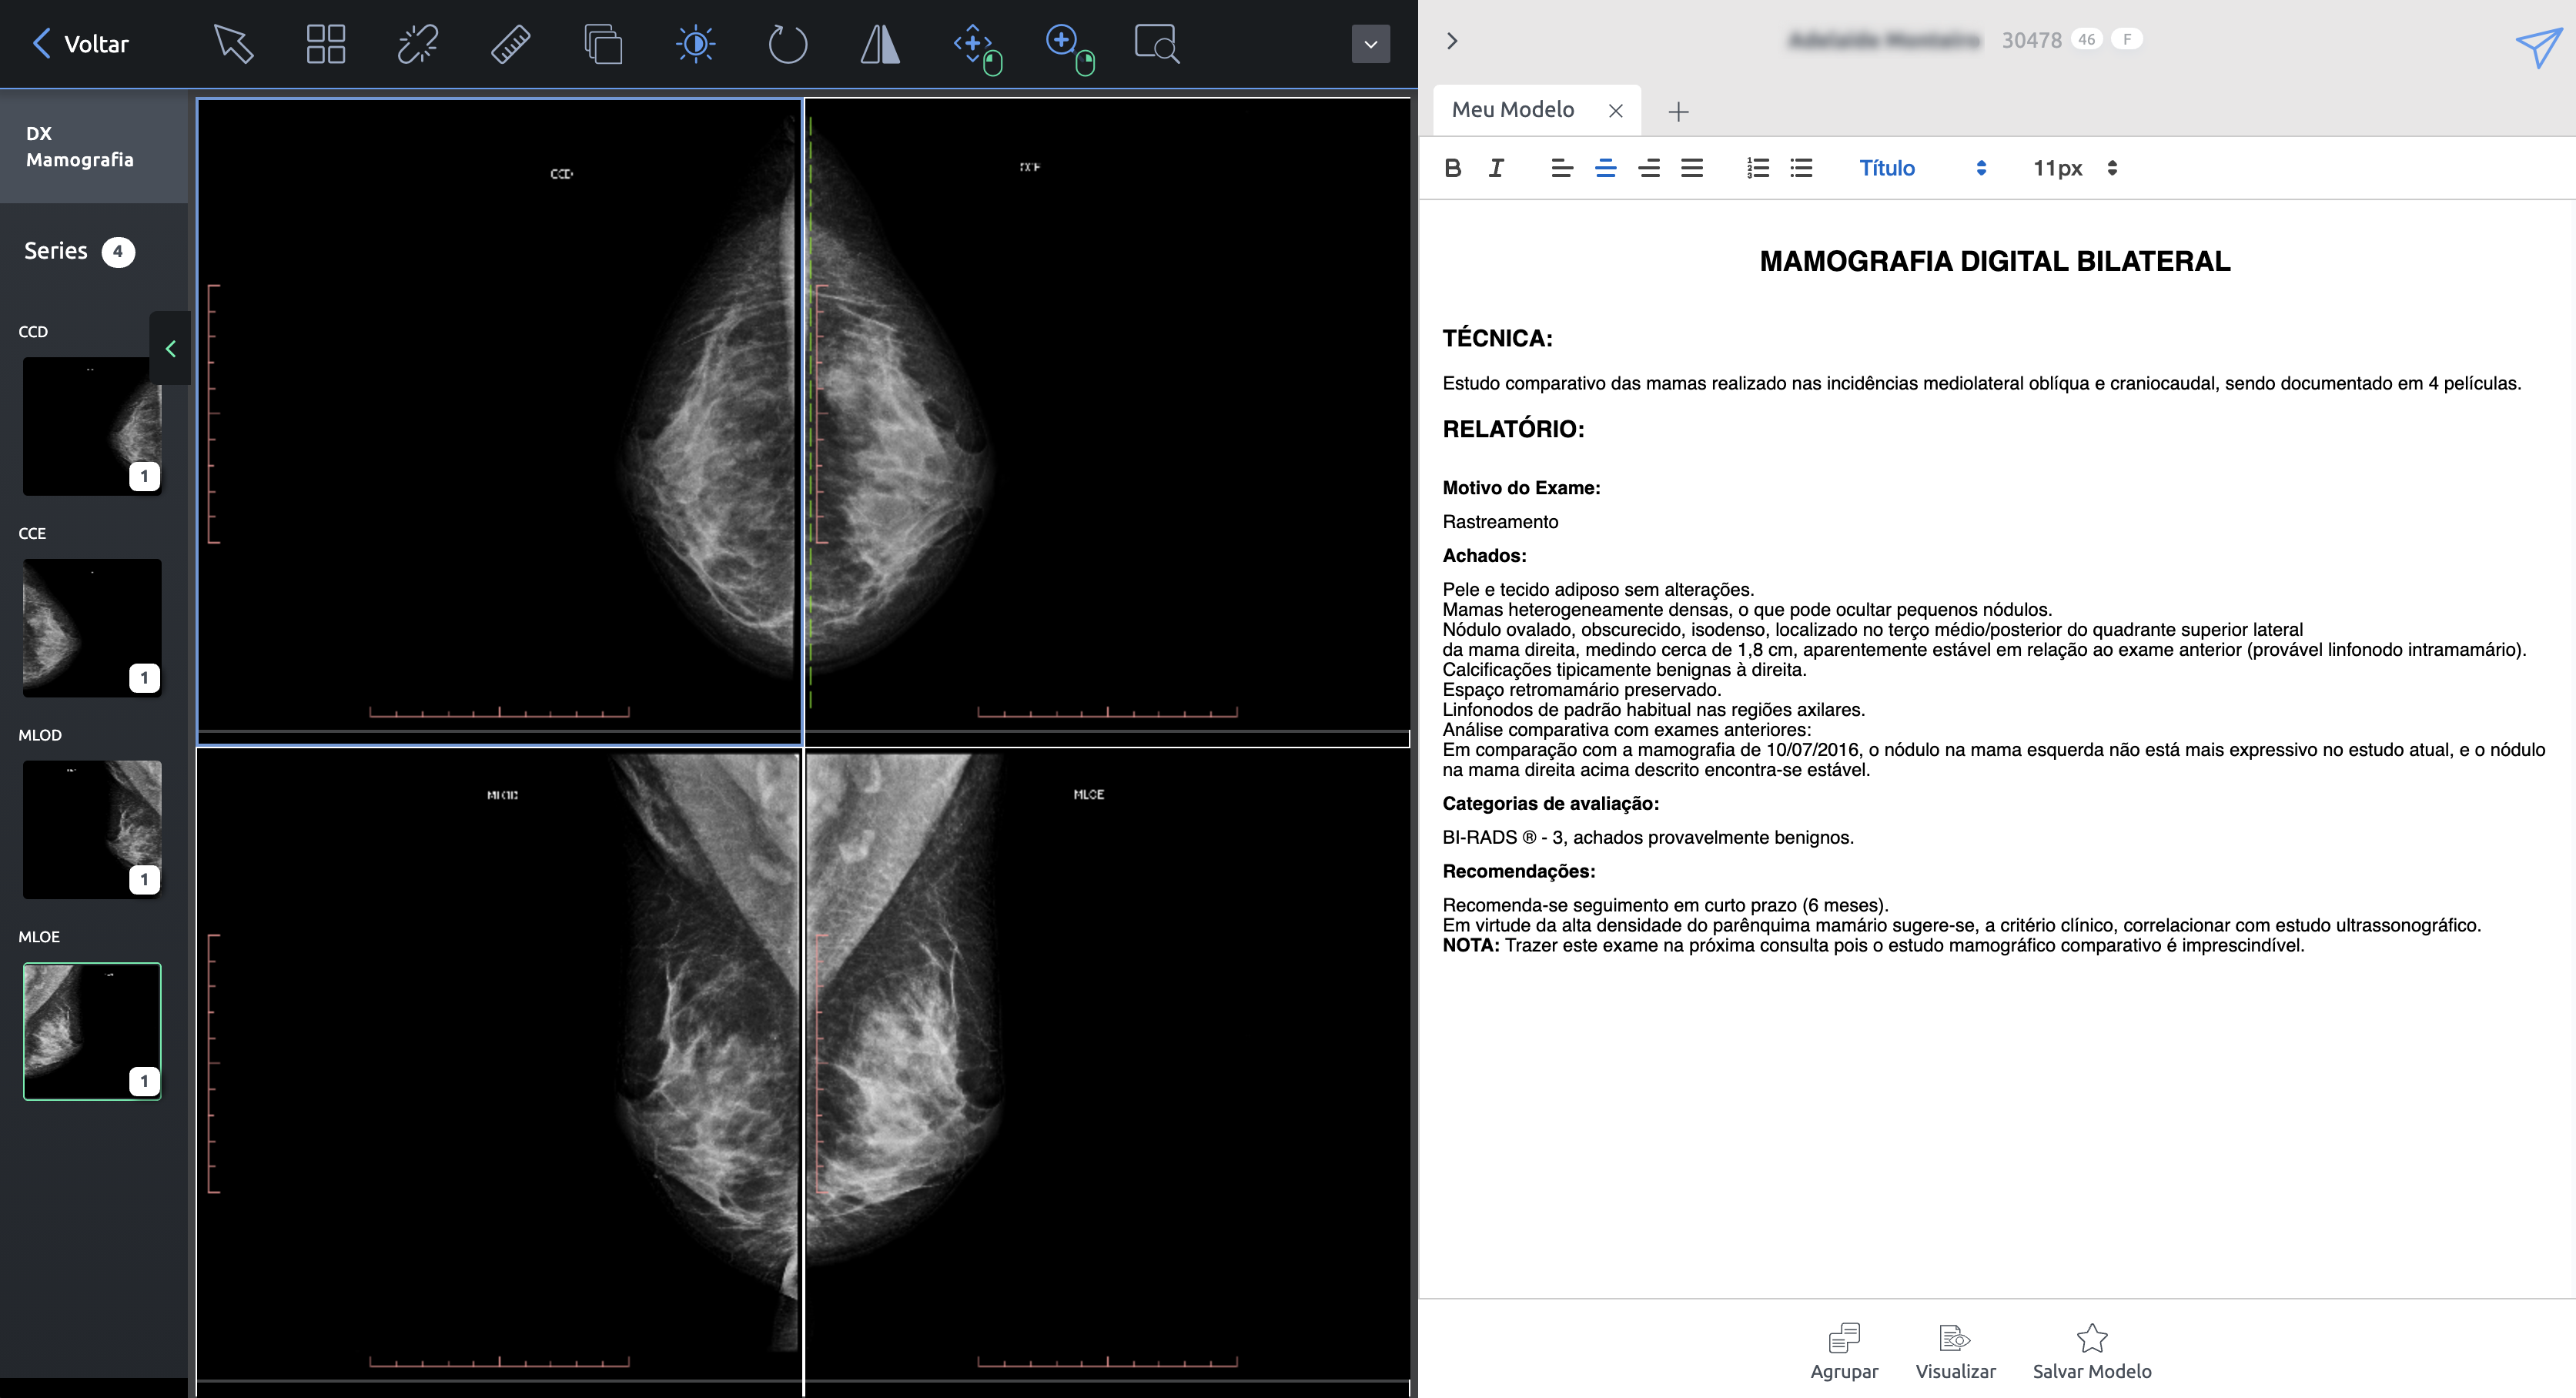
Task: Activate the stacked images tool
Action: click(x=603, y=44)
